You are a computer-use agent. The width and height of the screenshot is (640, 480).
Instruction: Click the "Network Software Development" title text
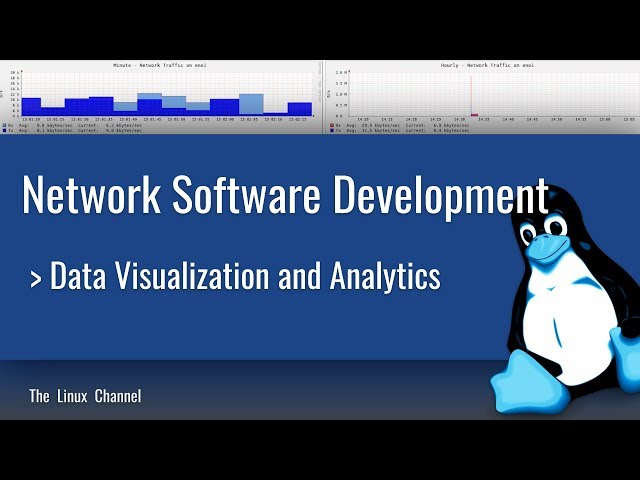point(285,196)
